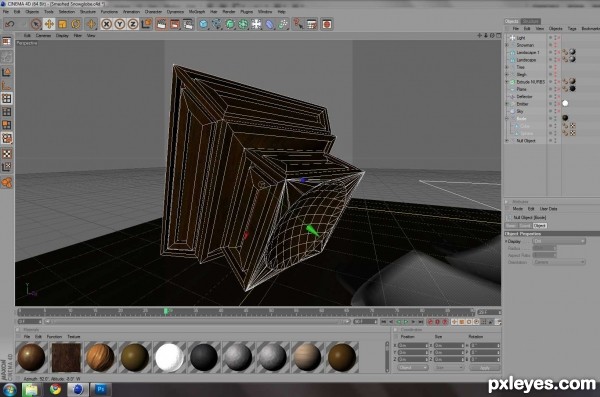Click the Record keyframe red button
Viewport: 600px width, 397px height.
click(x=430, y=322)
